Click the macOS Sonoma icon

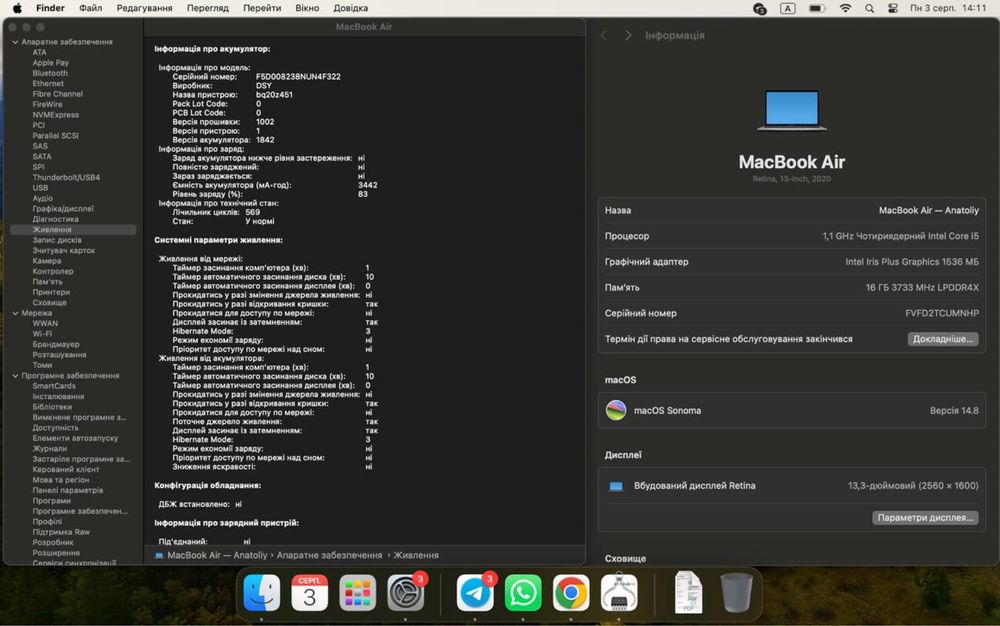[x=615, y=411]
